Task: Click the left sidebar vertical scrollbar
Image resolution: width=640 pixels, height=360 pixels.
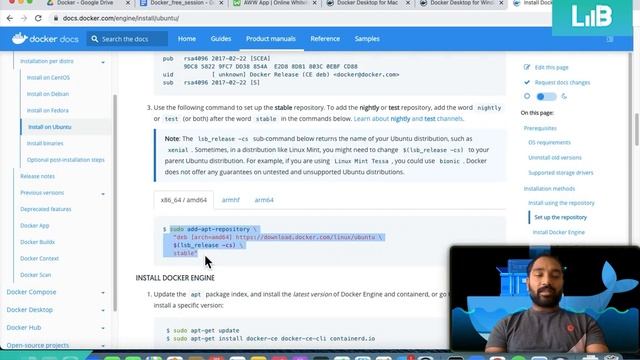Action: click(115, 202)
